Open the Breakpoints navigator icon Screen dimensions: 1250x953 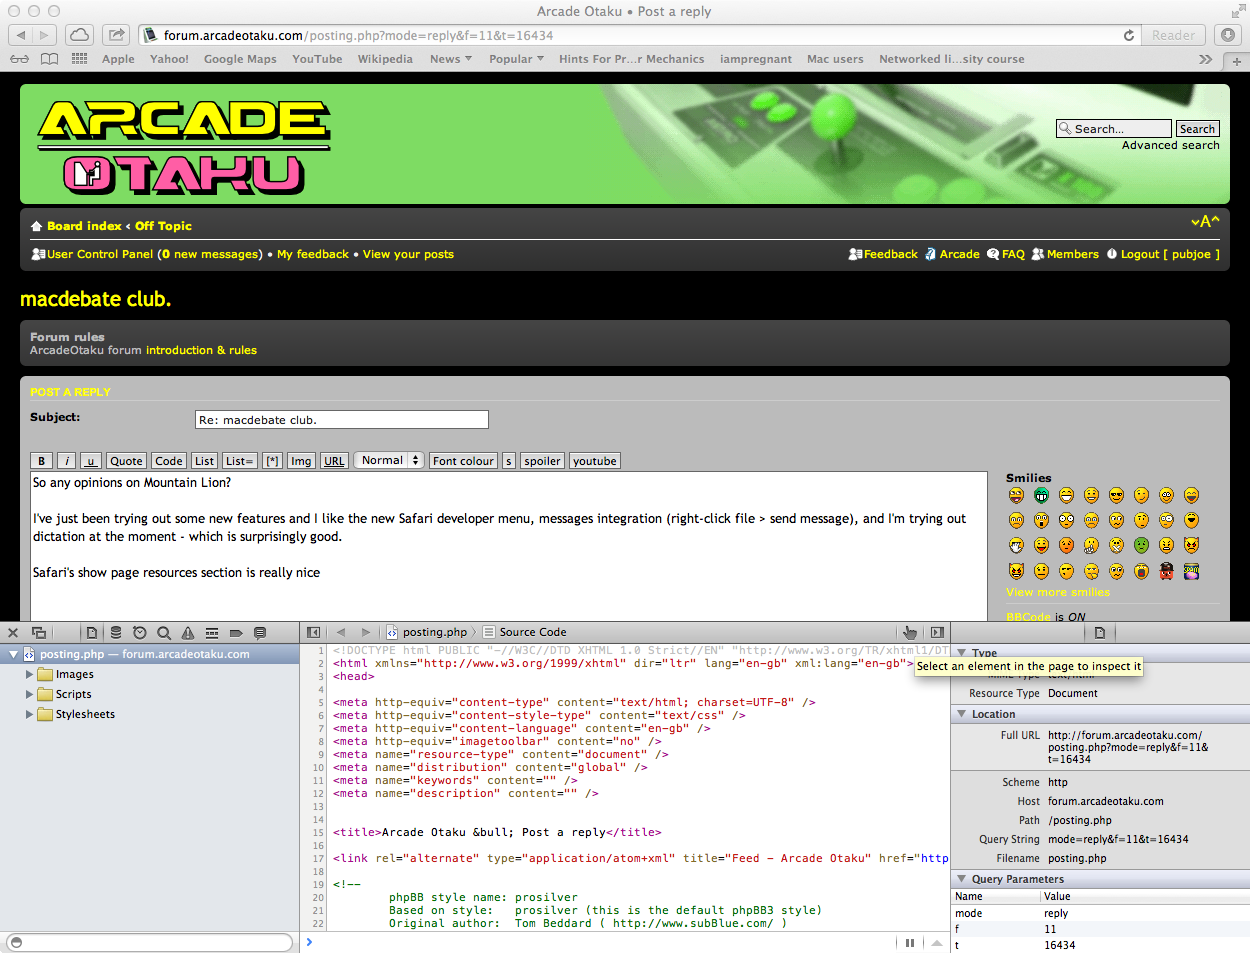[236, 632]
